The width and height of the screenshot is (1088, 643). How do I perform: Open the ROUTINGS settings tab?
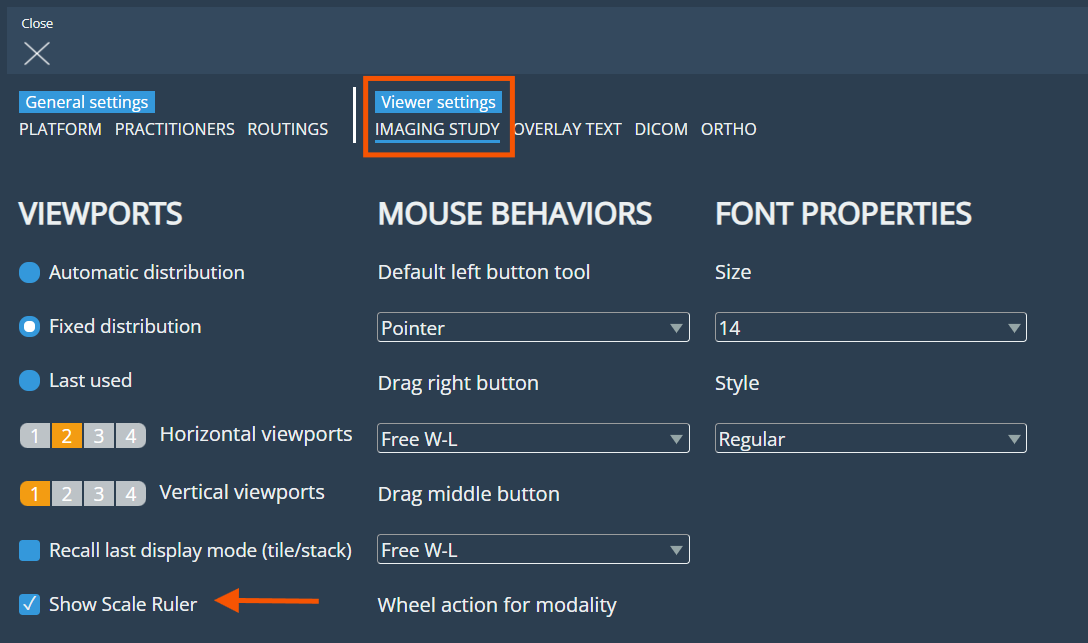tap(287, 129)
